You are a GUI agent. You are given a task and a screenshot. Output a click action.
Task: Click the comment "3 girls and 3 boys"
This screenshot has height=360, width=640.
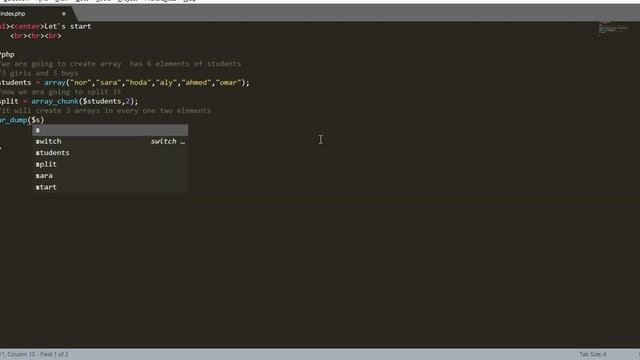(39, 73)
